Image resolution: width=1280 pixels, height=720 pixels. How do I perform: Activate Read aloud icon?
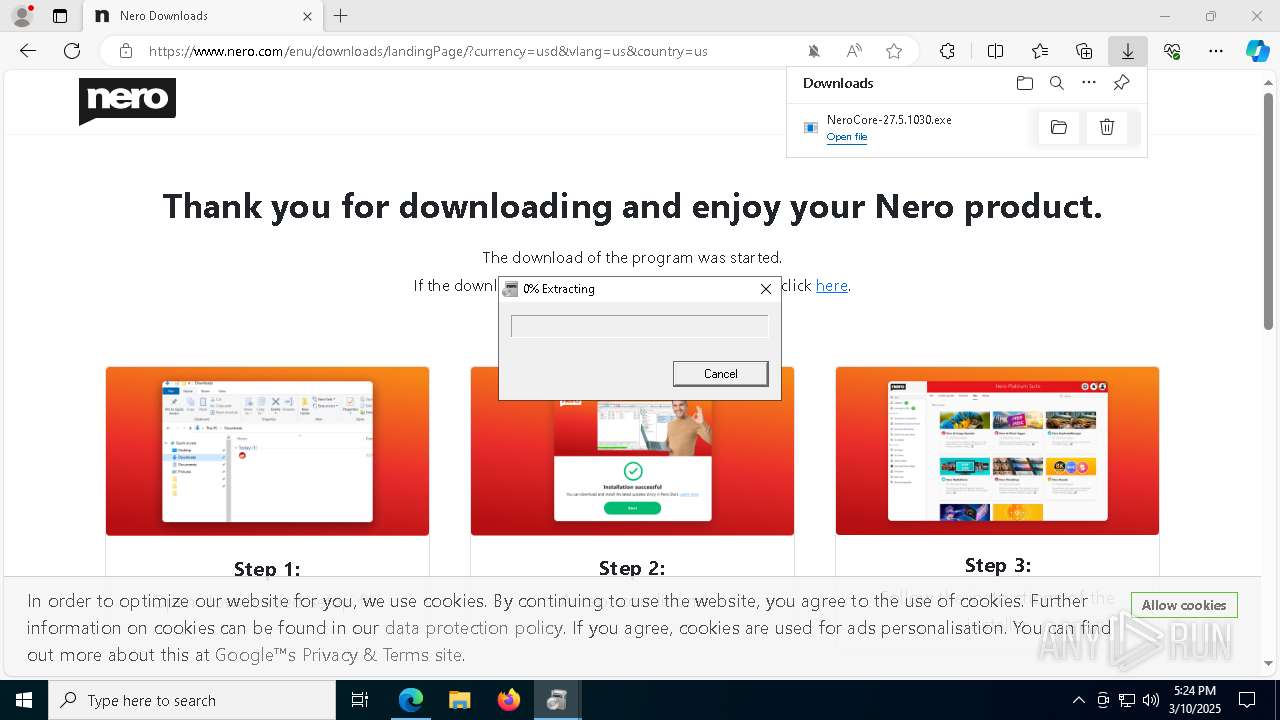click(854, 51)
